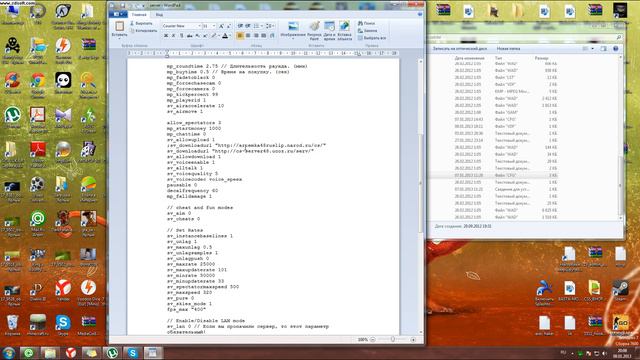640x360 pixels.
Task: Cut the selection with Вырезать
Action: point(141,23)
